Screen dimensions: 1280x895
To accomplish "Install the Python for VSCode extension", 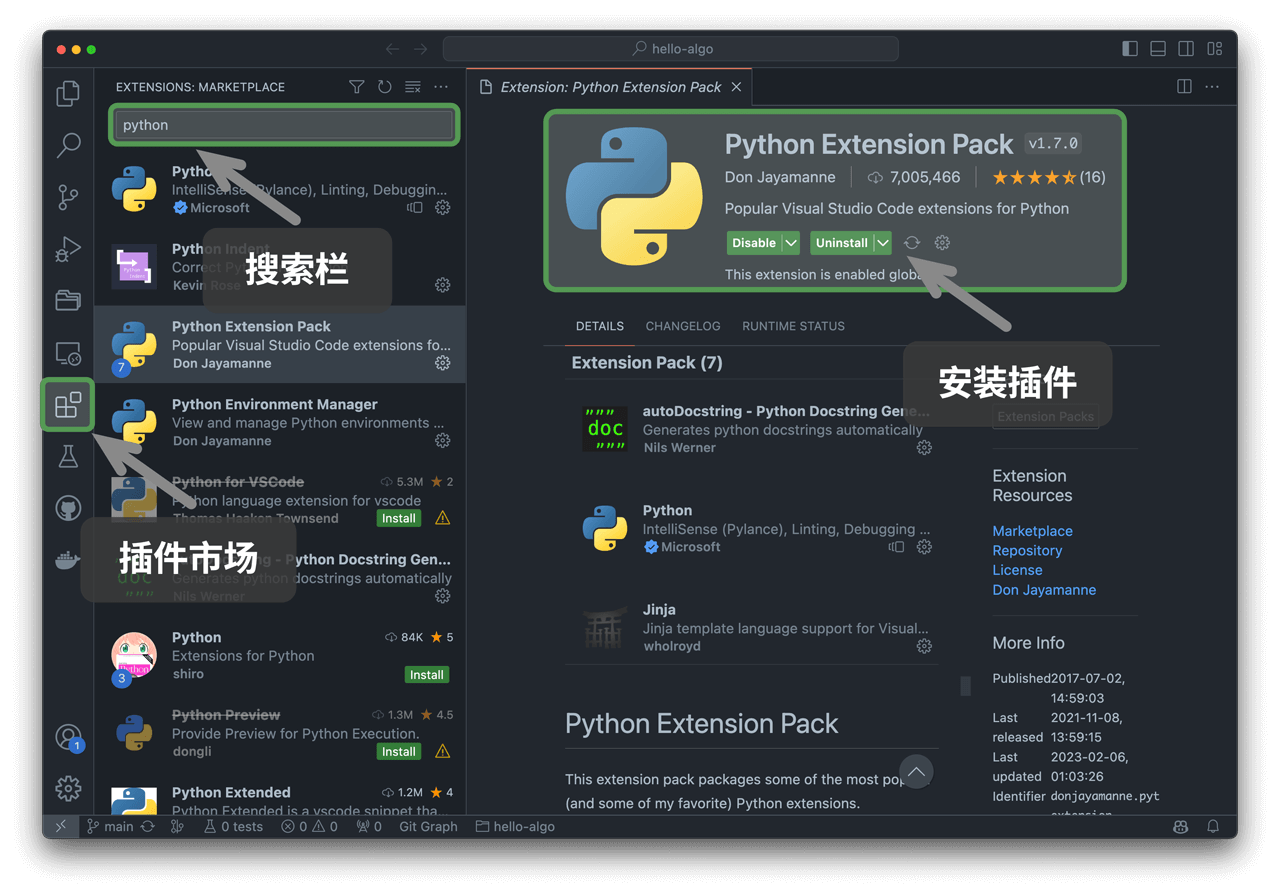I will (x=398, y=518).
